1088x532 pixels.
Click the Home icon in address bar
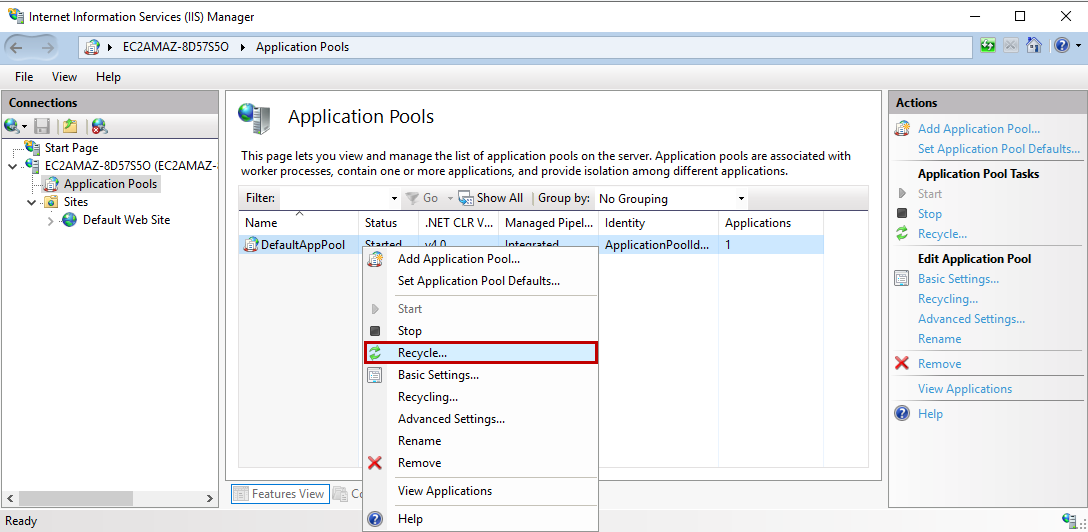pos(1034,46)
